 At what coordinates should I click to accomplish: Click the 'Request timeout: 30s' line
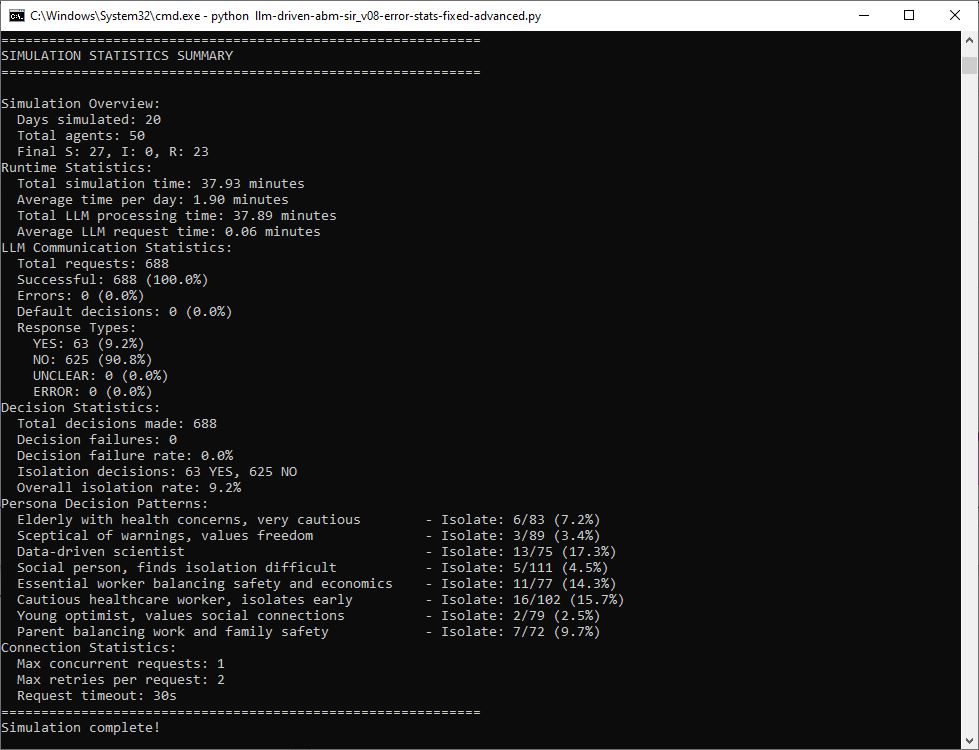pos(97,696)
